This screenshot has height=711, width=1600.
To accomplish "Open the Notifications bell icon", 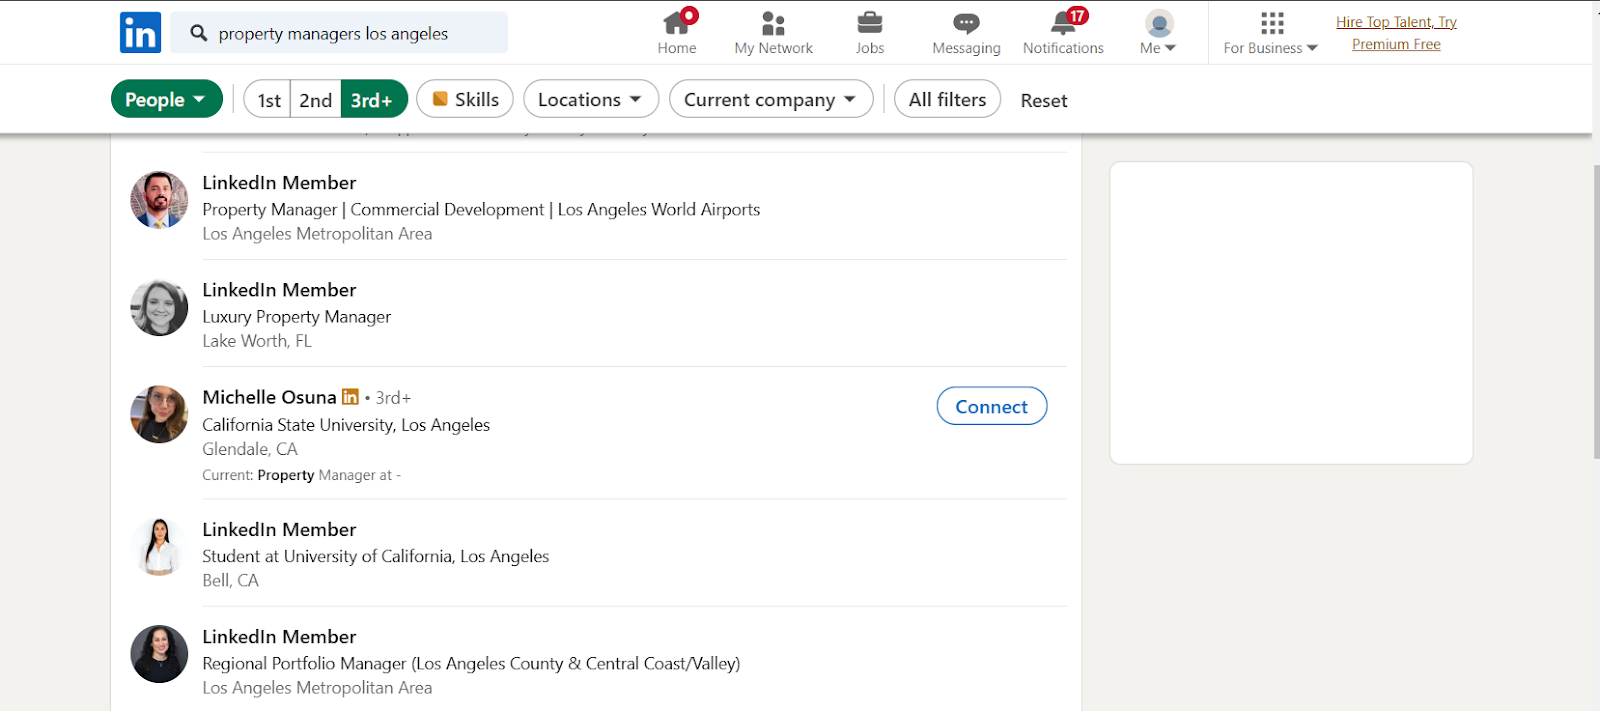I will point(1063,23).
